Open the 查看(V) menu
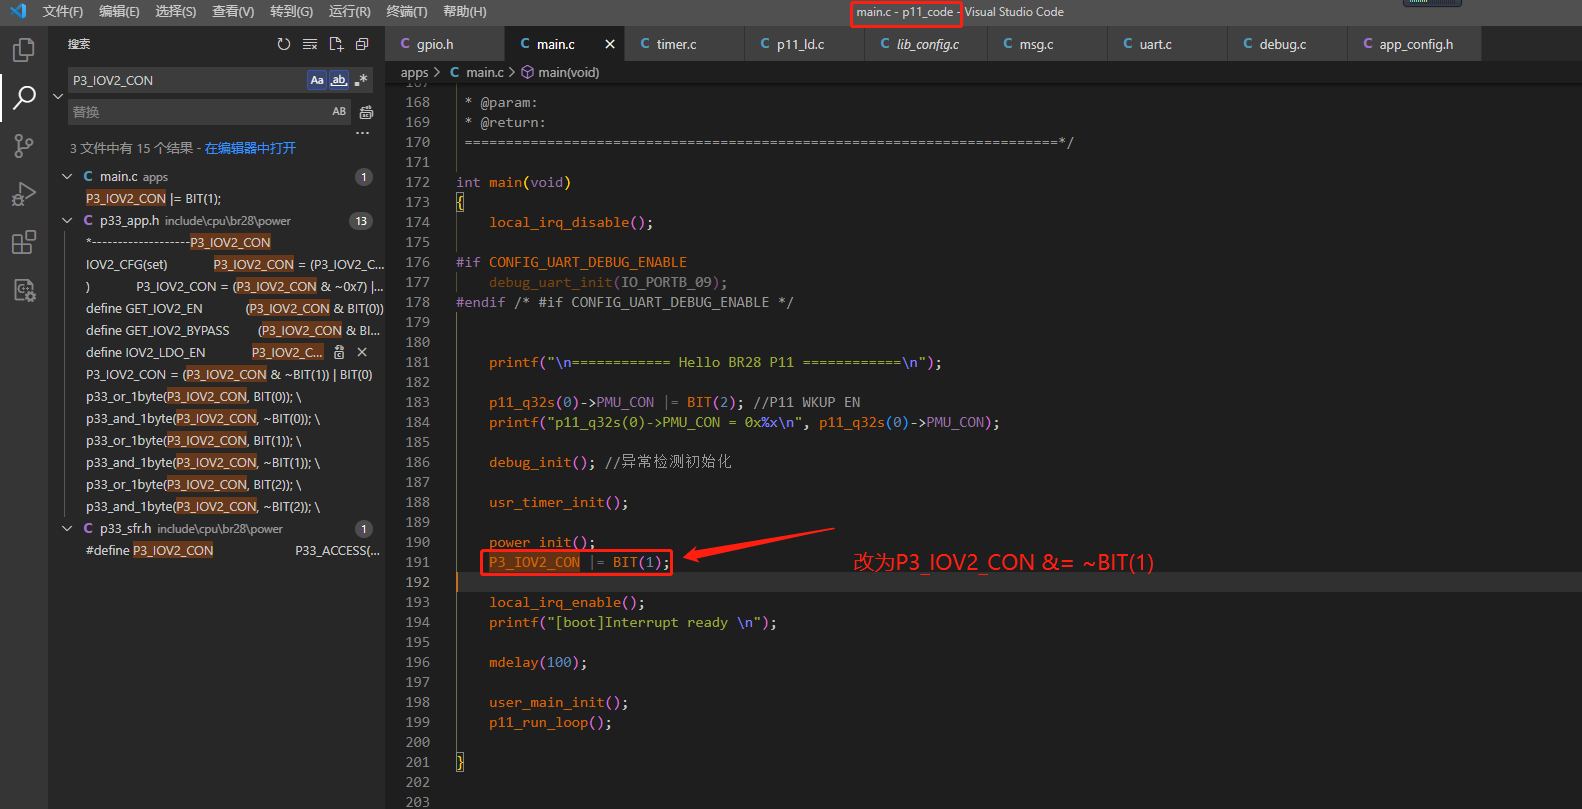 click(233, 11)
